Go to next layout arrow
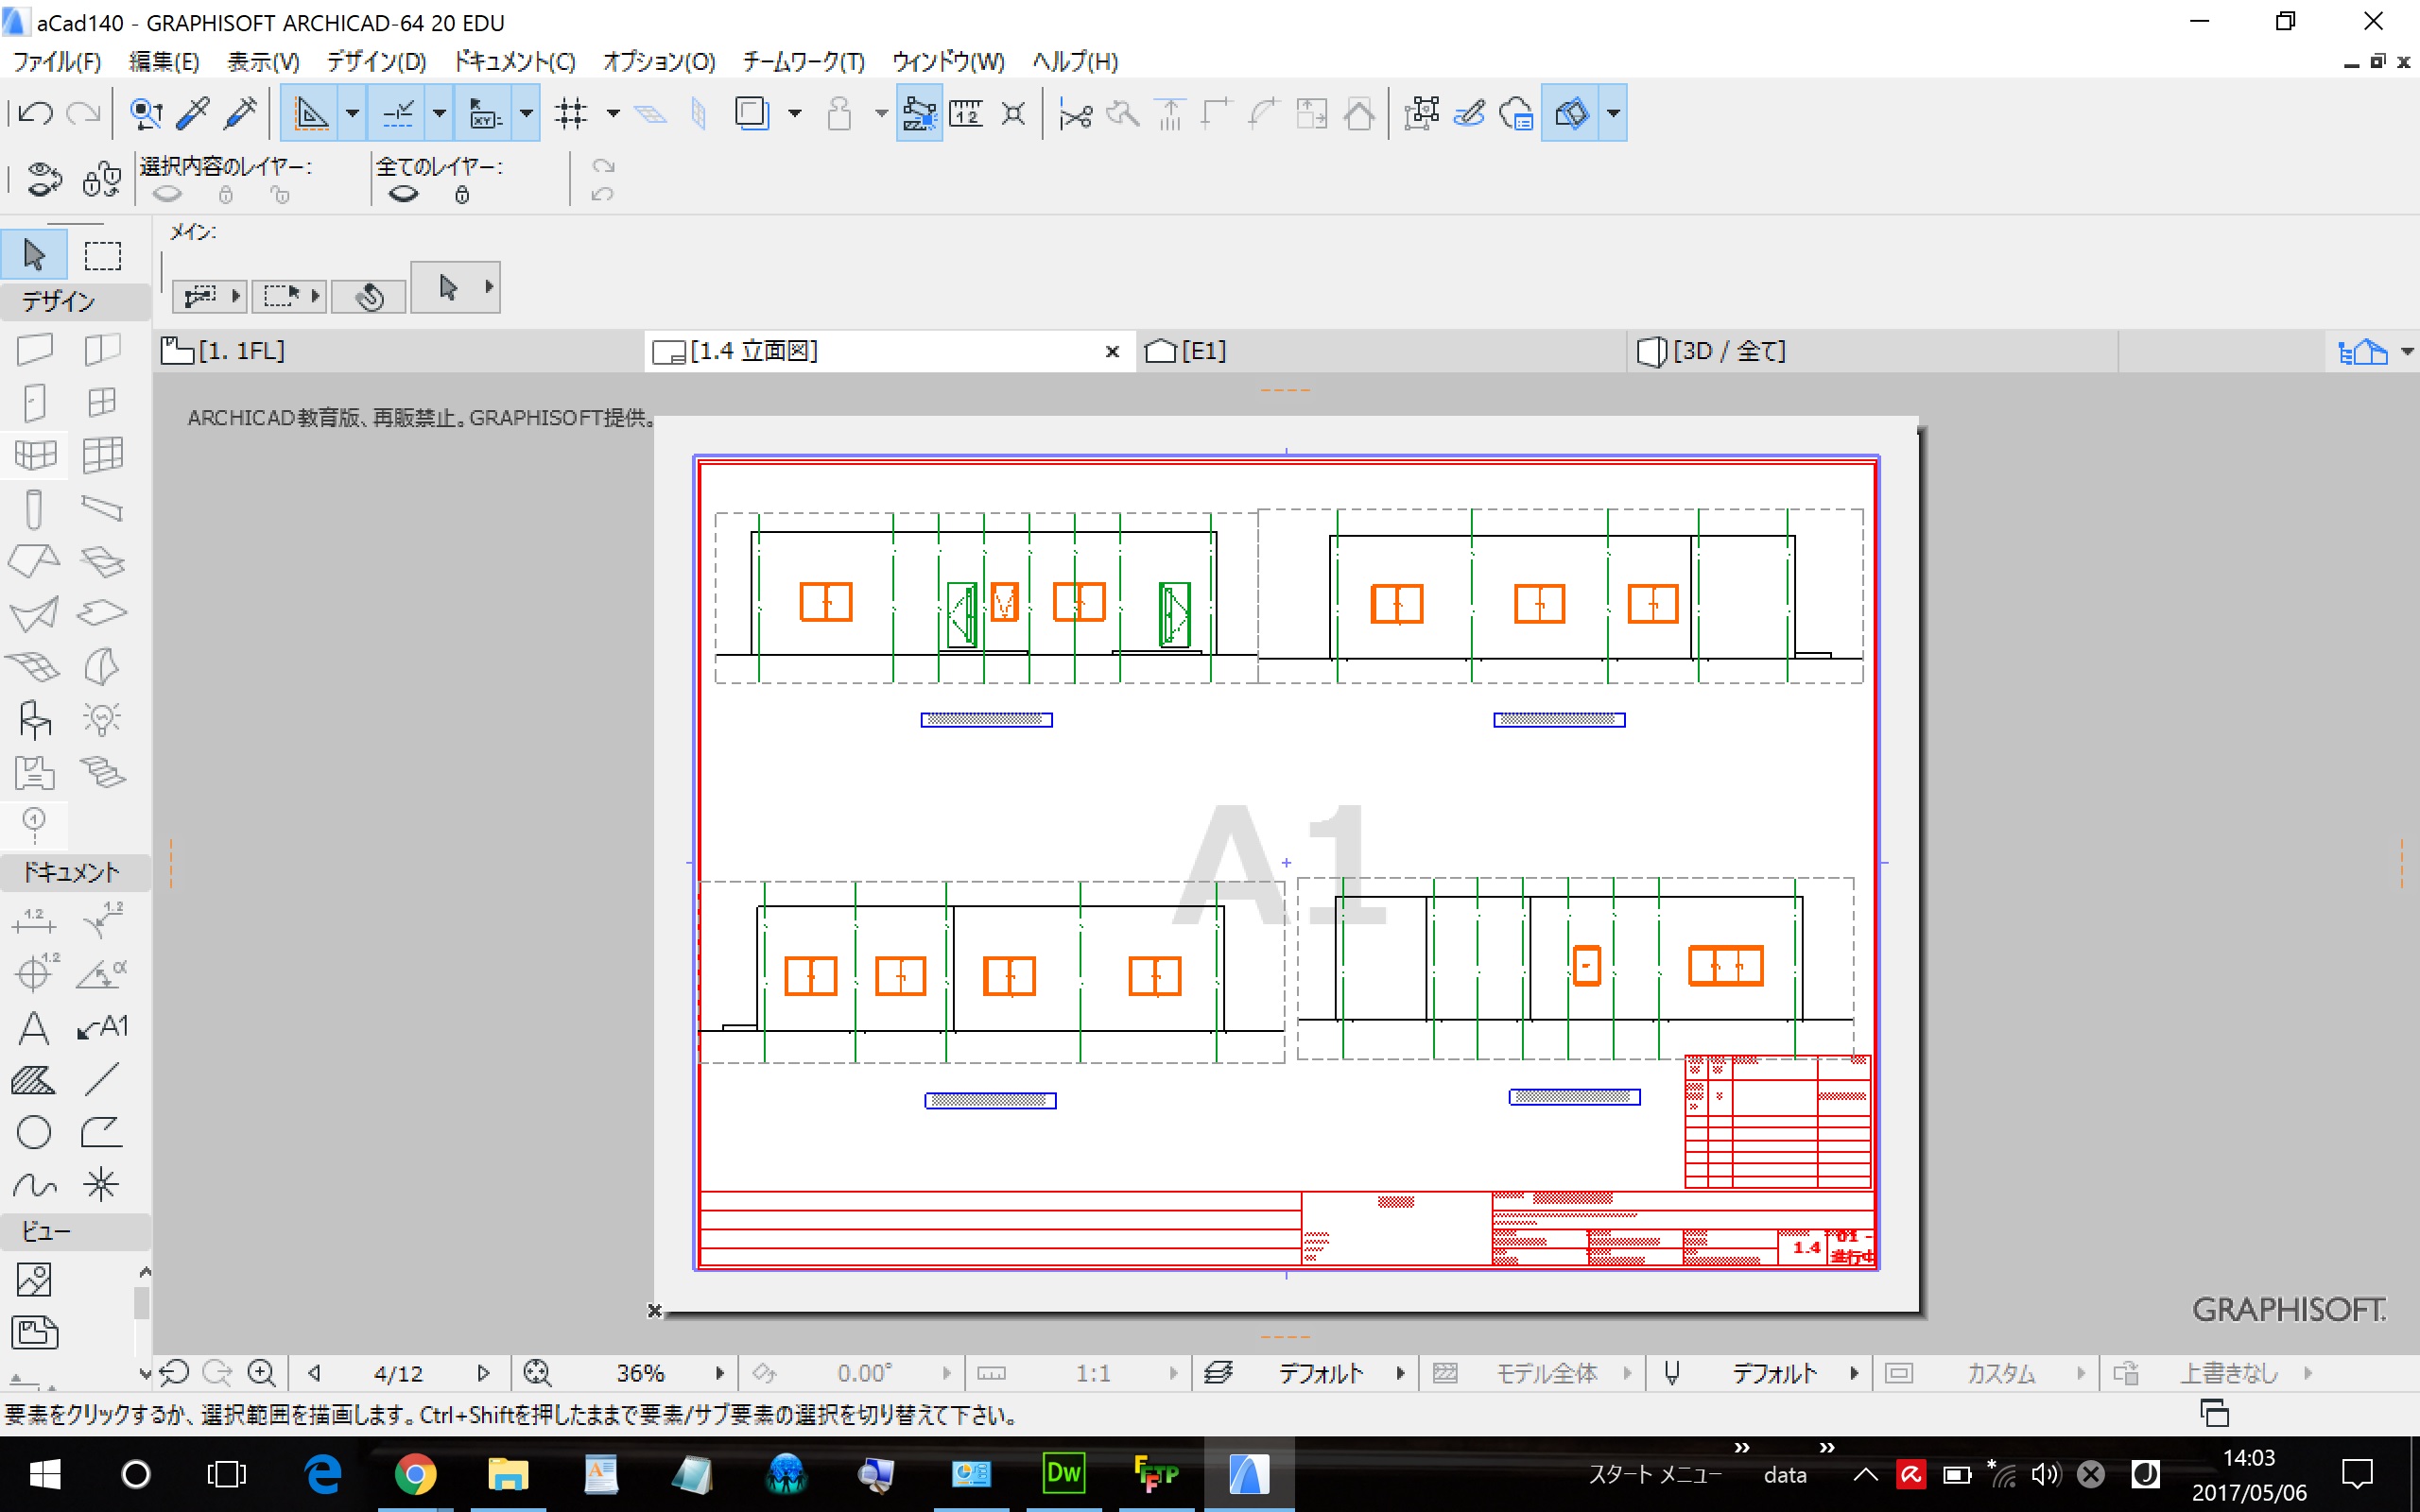The width and height of the screenshot is (2420, 1512). coord(484,1373)
